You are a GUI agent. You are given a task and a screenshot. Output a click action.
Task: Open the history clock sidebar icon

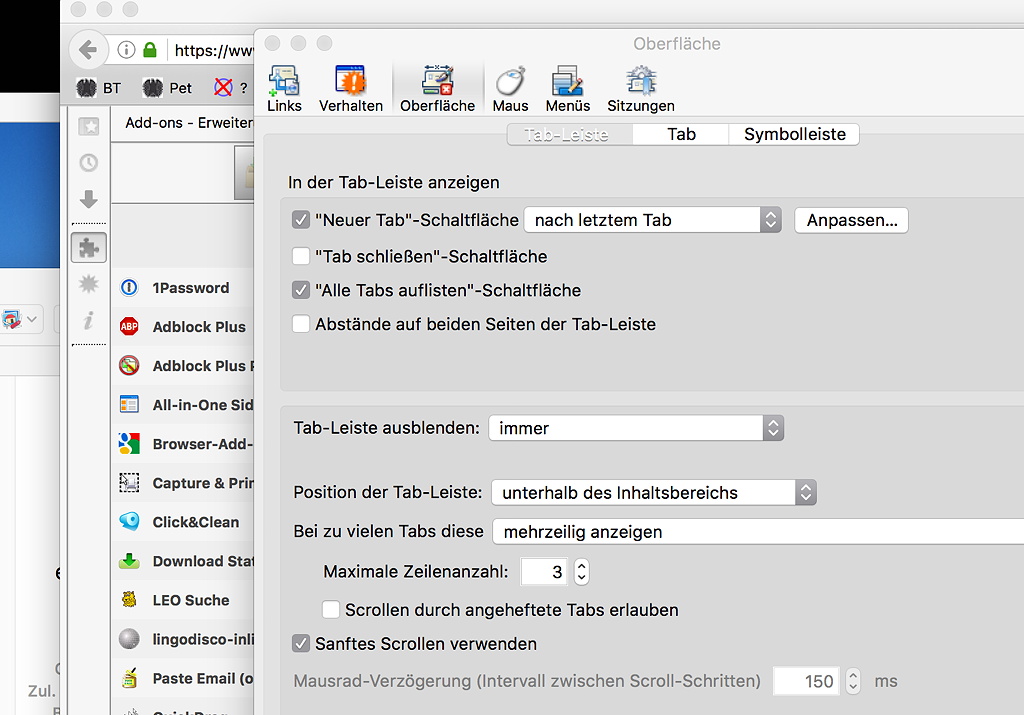89,162
